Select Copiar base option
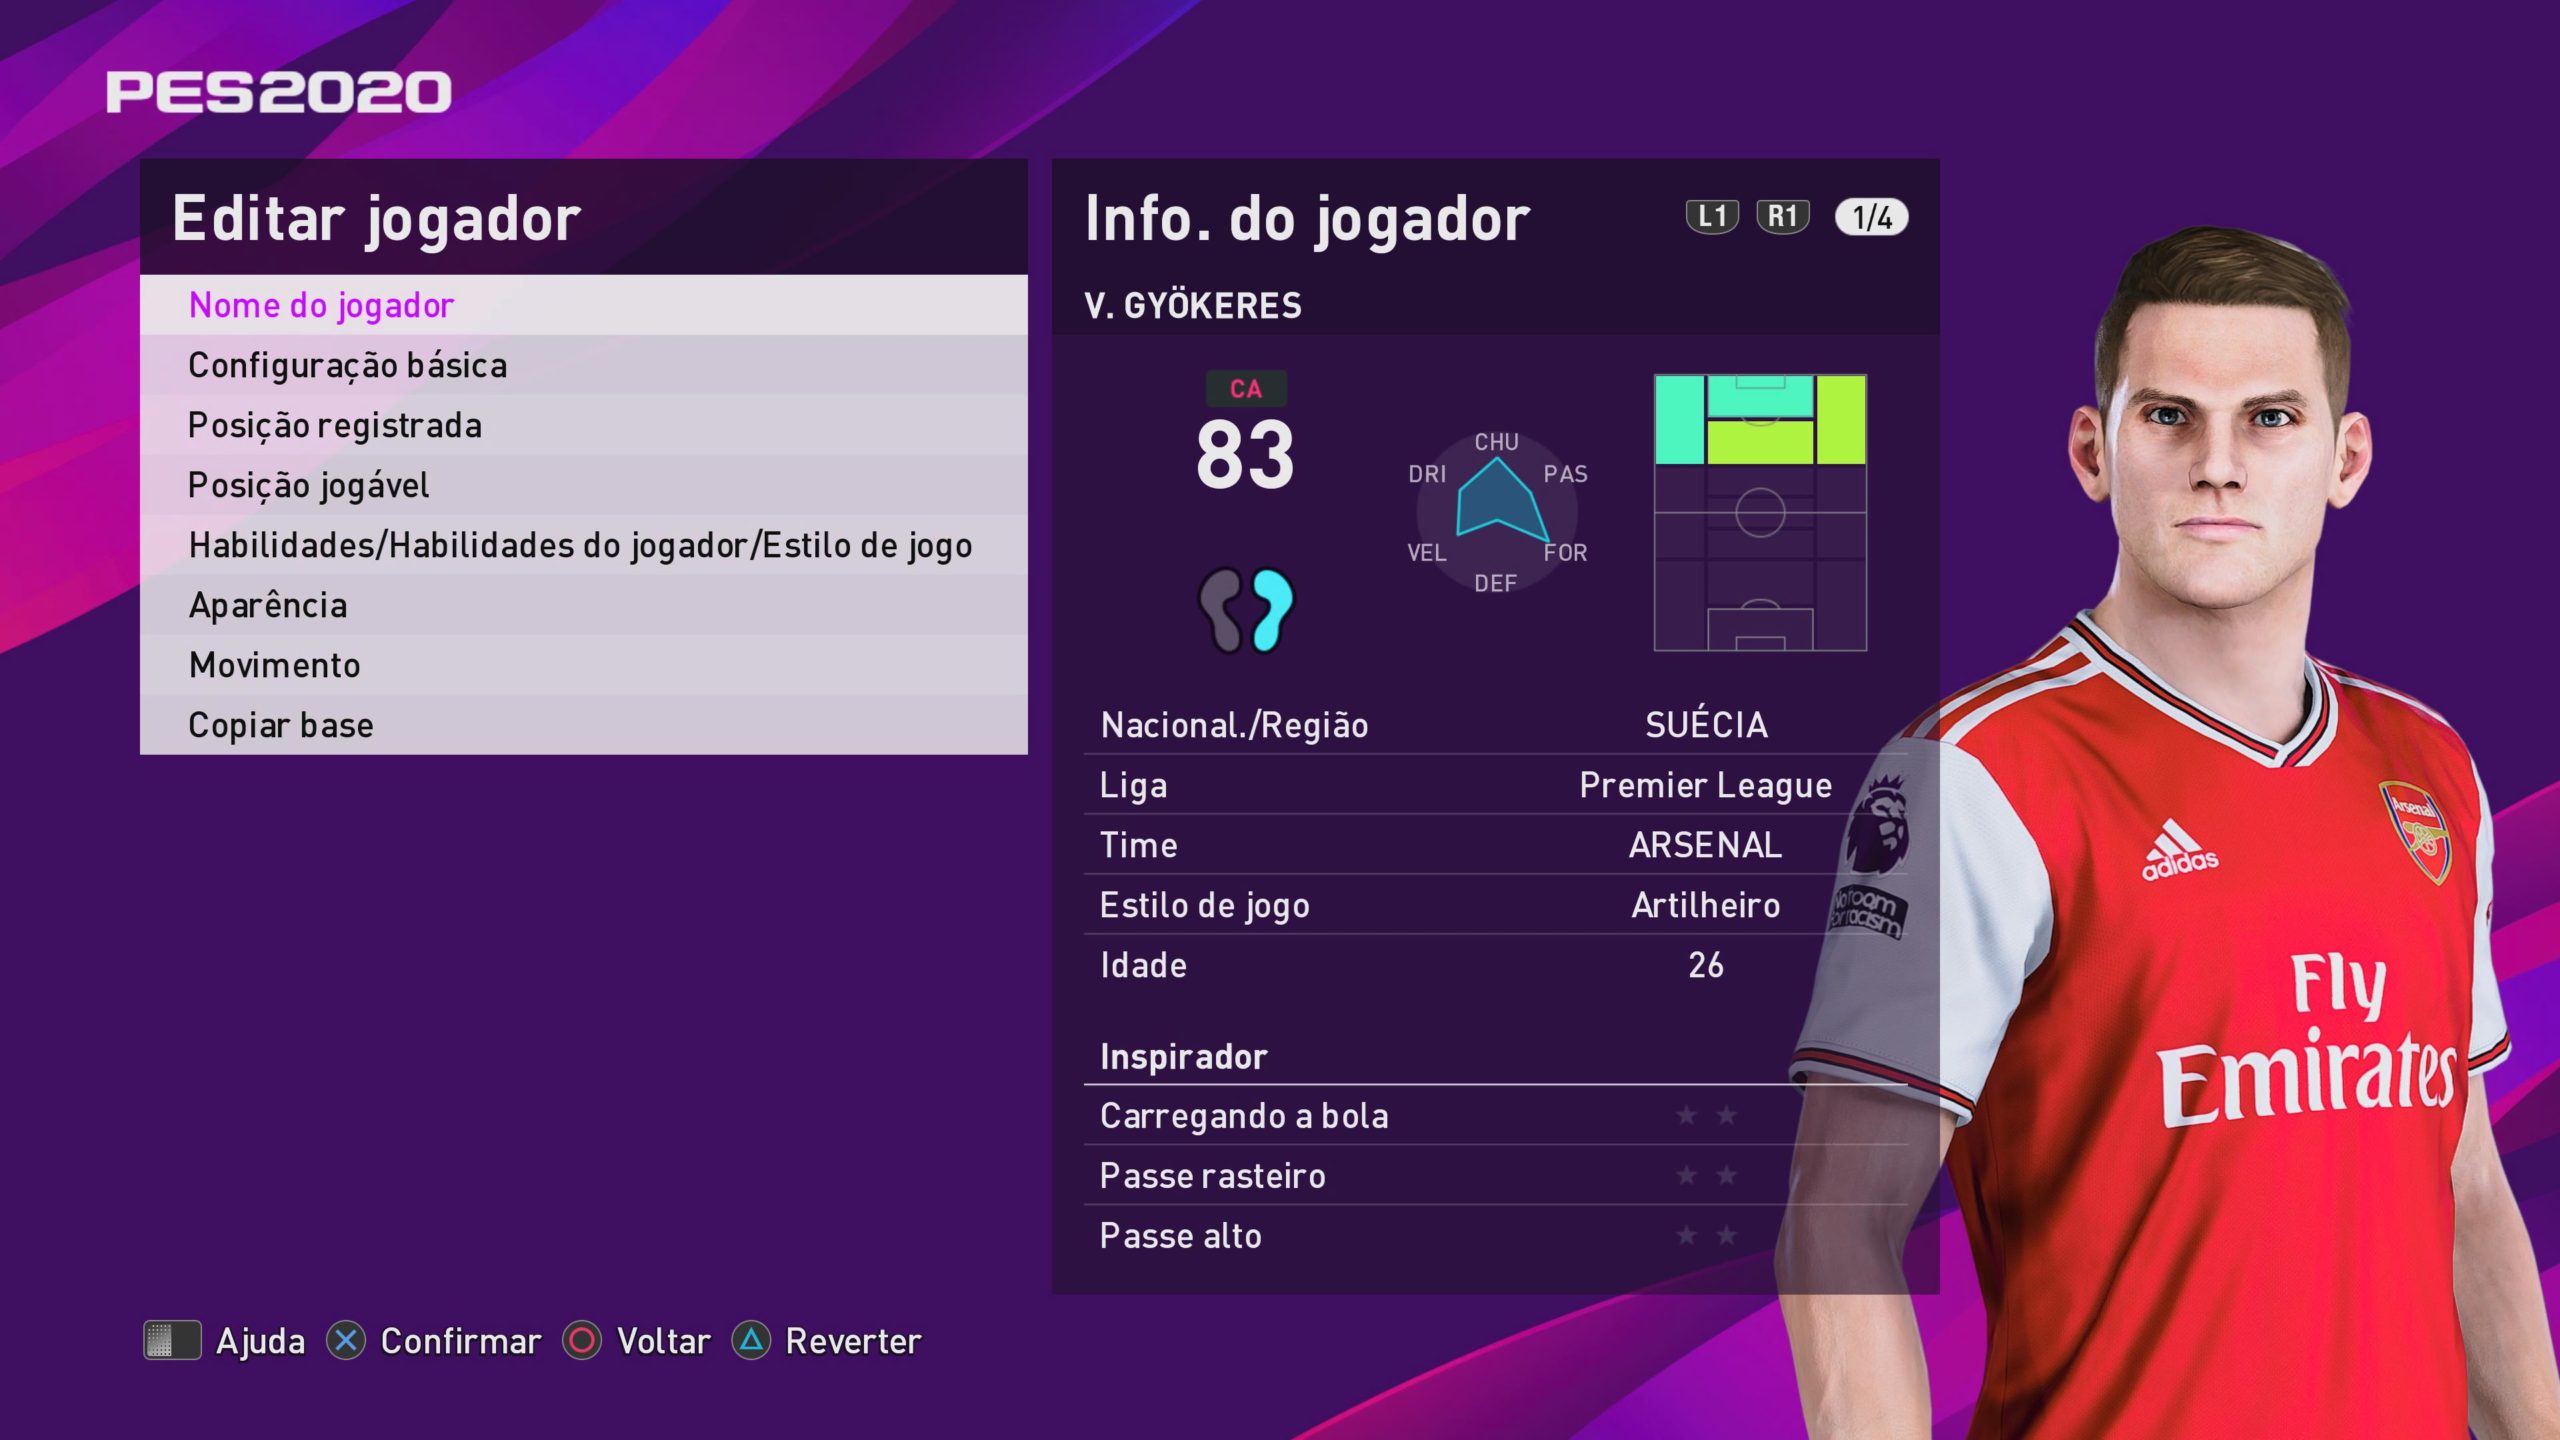 584,725
